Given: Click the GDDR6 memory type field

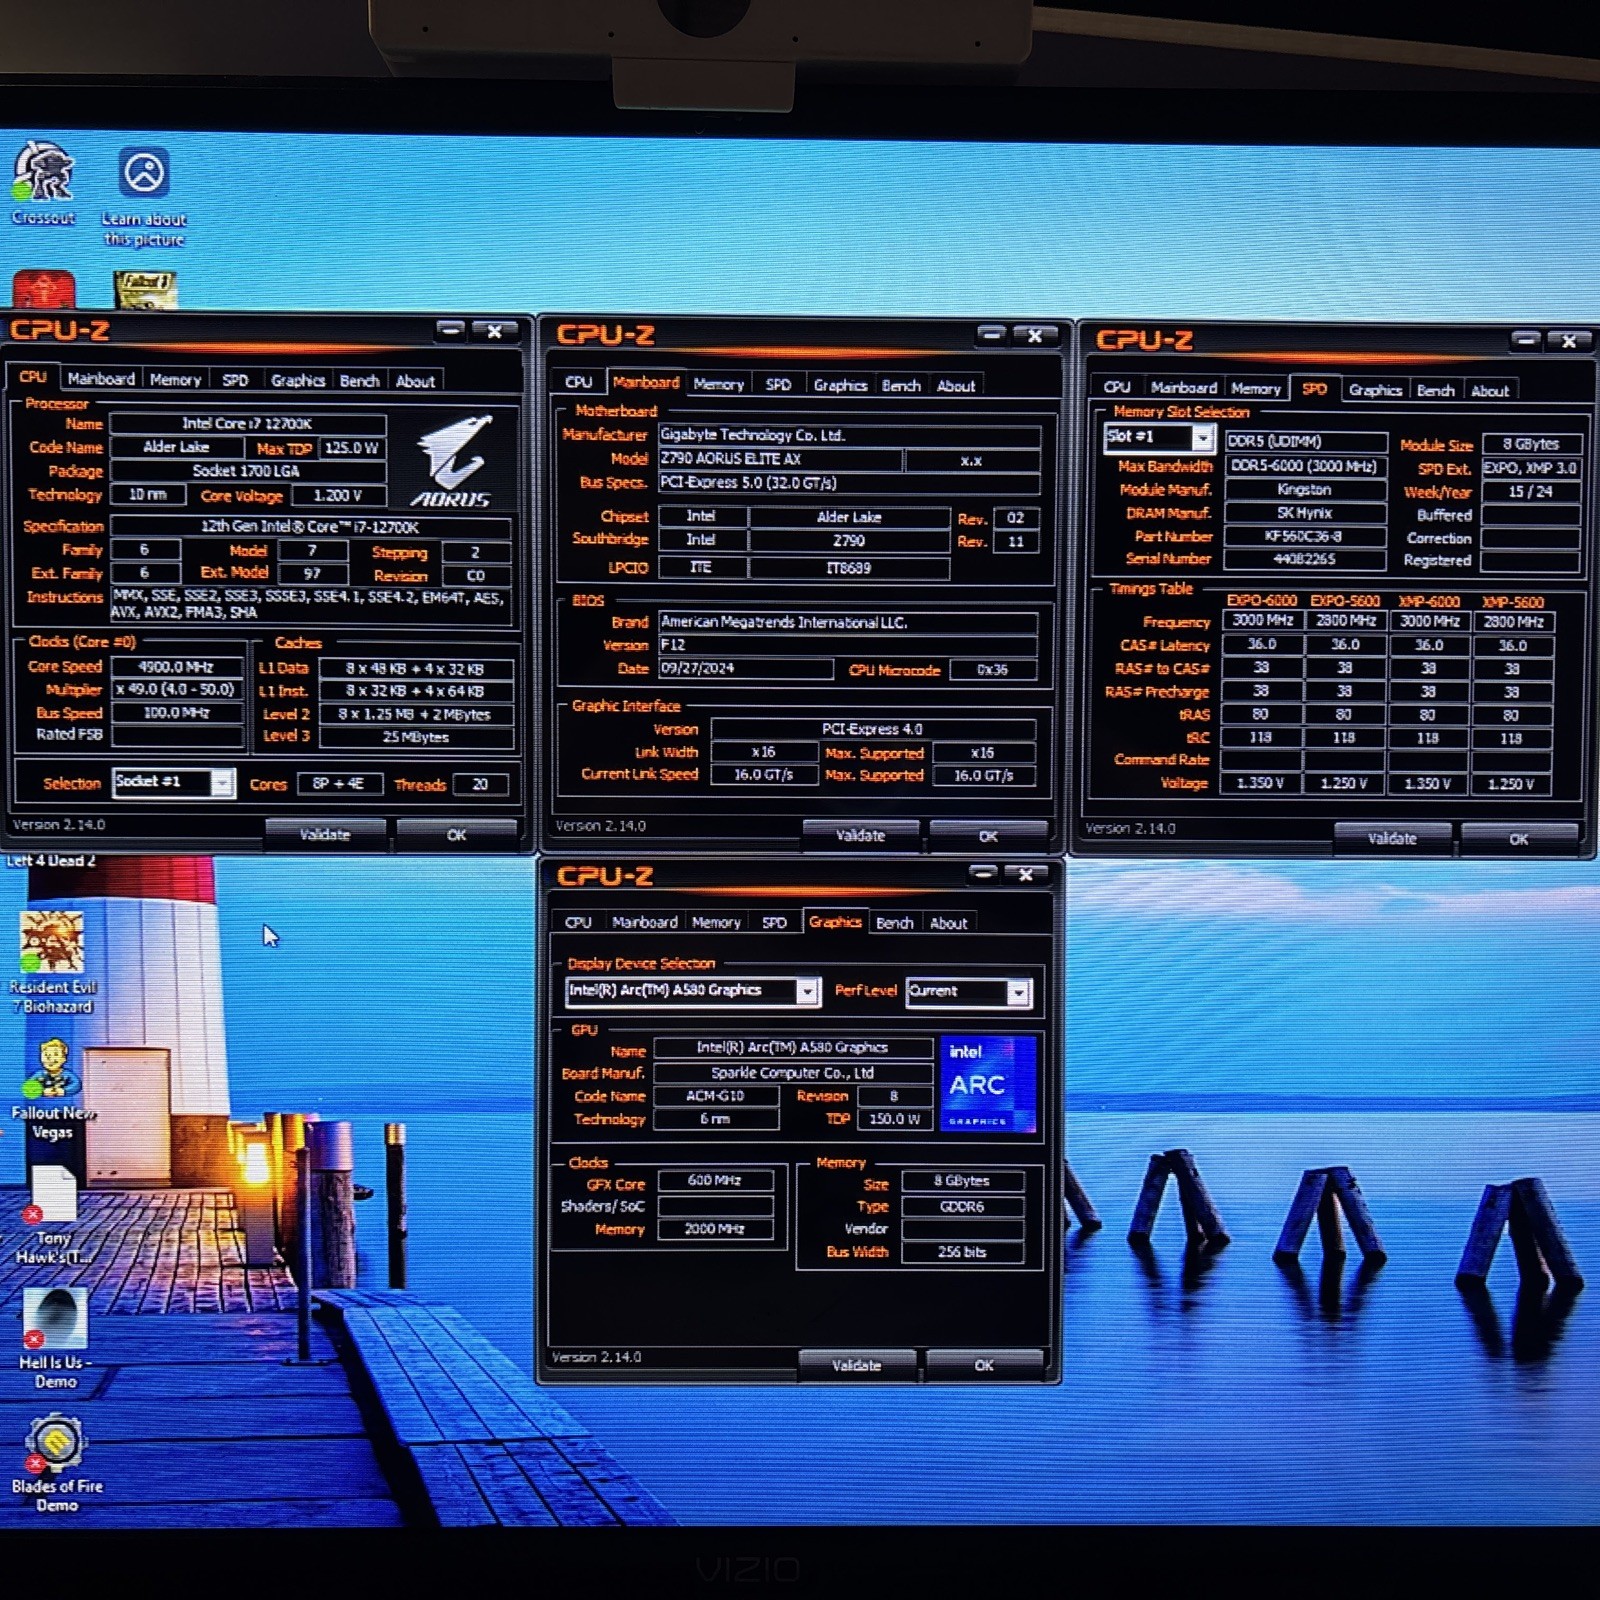Looking at the screenshot, I should tap(962, 1206).
